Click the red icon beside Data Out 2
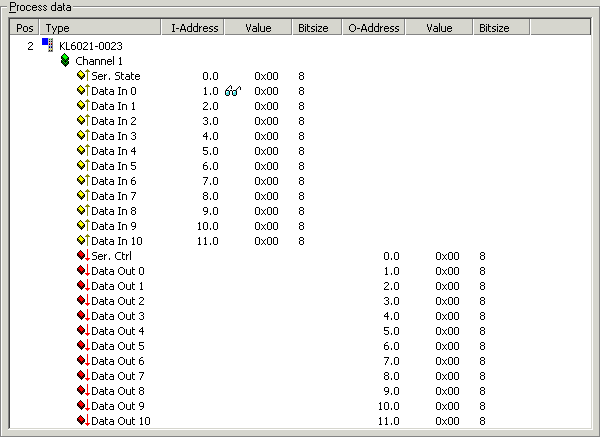600x437 pixels. click(x=83, y=300)
